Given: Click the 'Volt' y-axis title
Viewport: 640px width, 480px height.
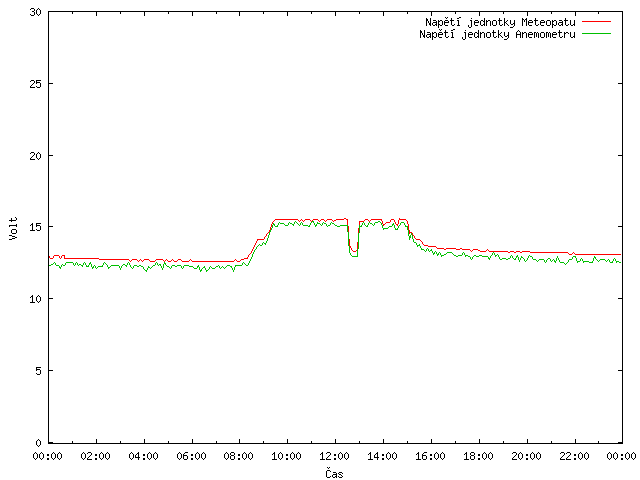Looking at the screenshot, I should pyautogui.click(x=13, y=228).
